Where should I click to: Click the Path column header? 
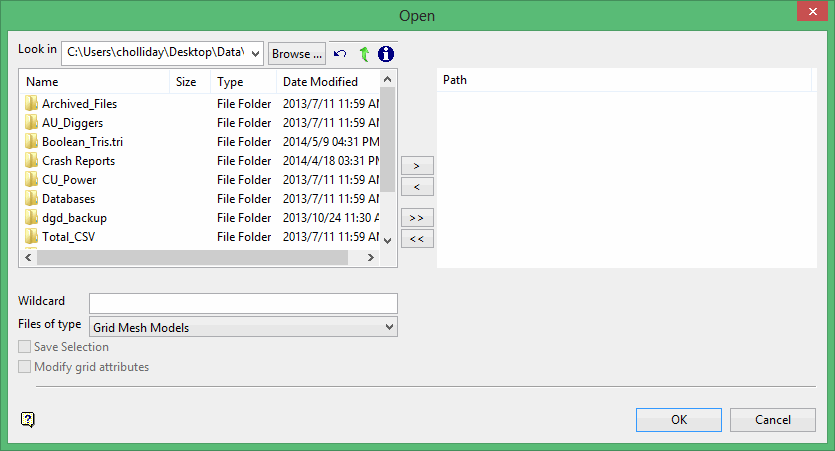[x=625, y=80]
